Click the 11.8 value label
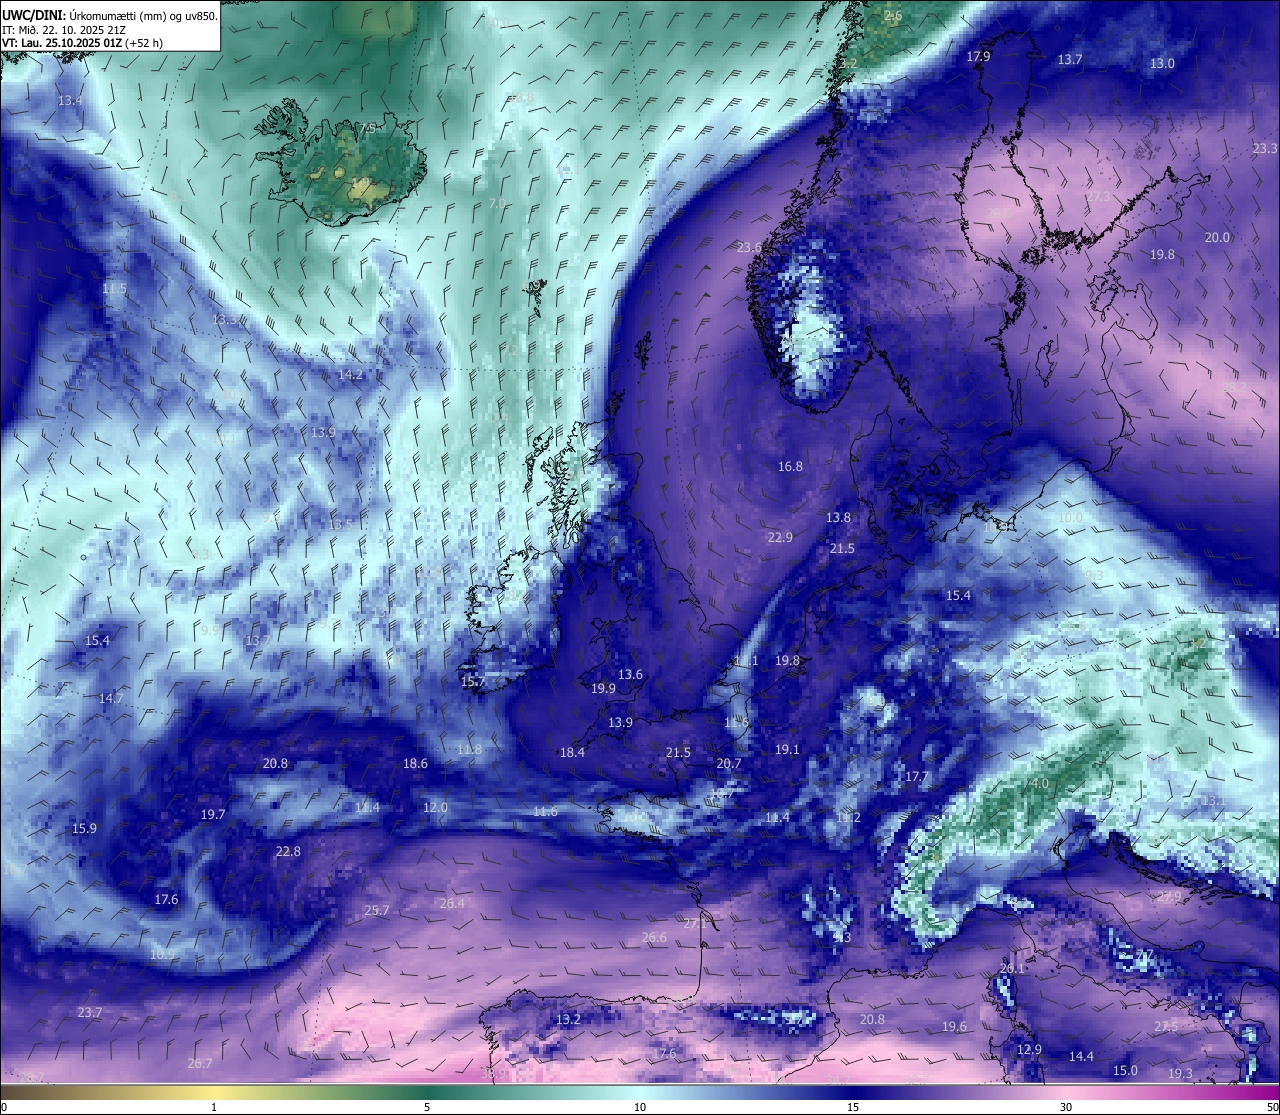 tap(469, 749)
